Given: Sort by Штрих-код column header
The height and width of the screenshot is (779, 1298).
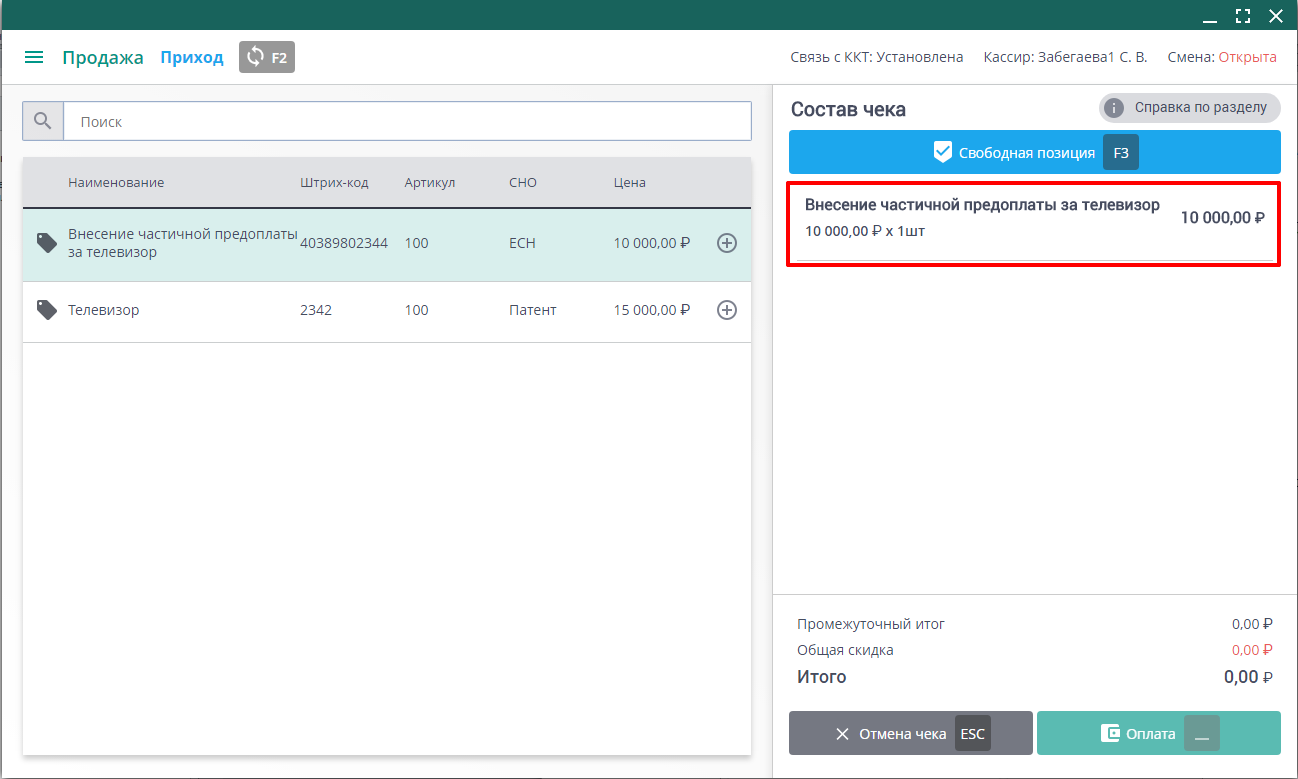Looking at the screenshot, I should click(334, 182).
